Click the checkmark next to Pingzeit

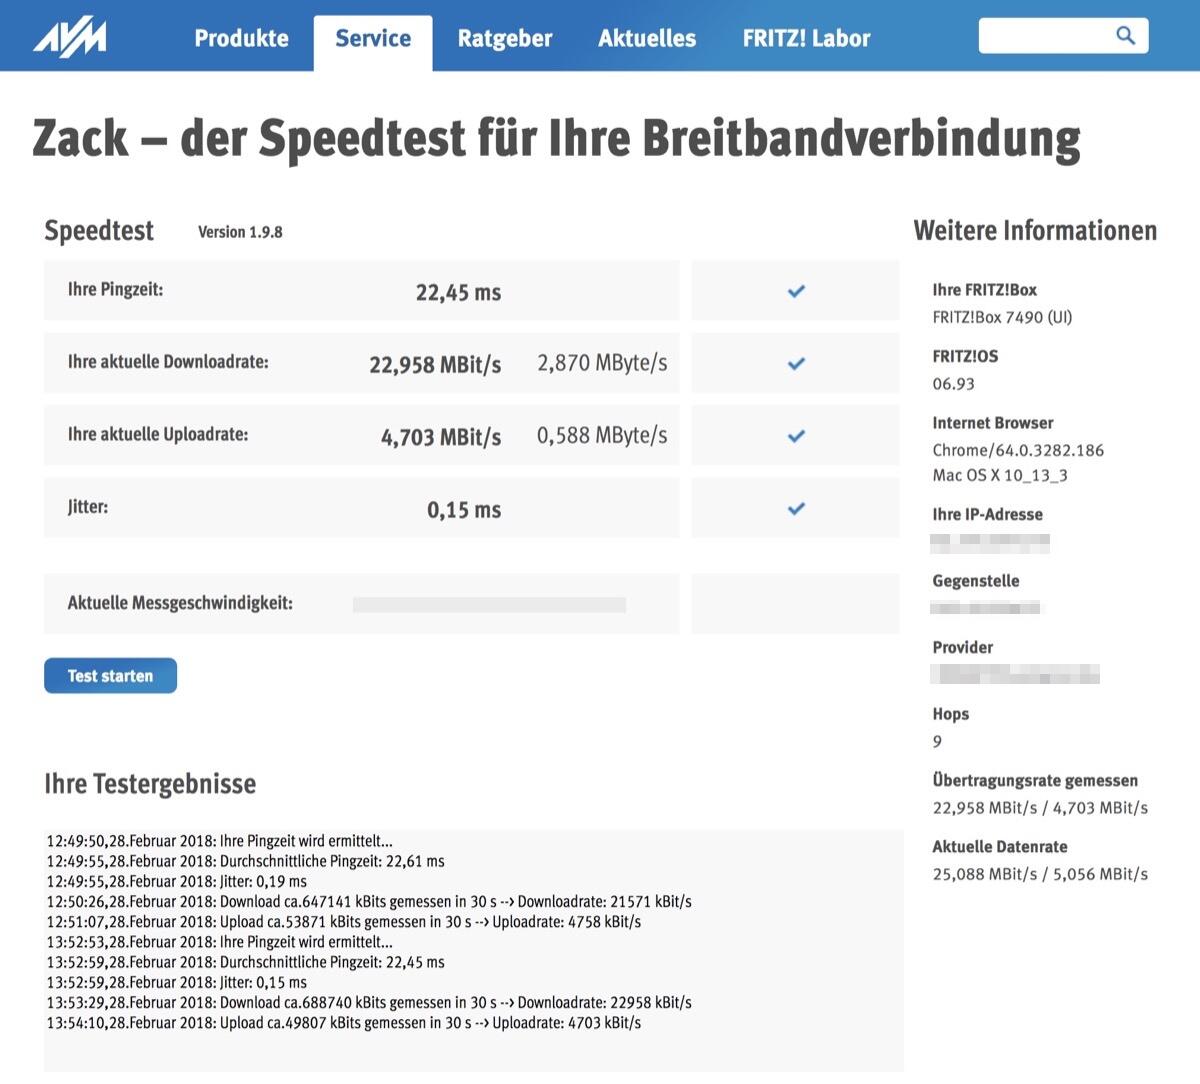click(796, 291)
